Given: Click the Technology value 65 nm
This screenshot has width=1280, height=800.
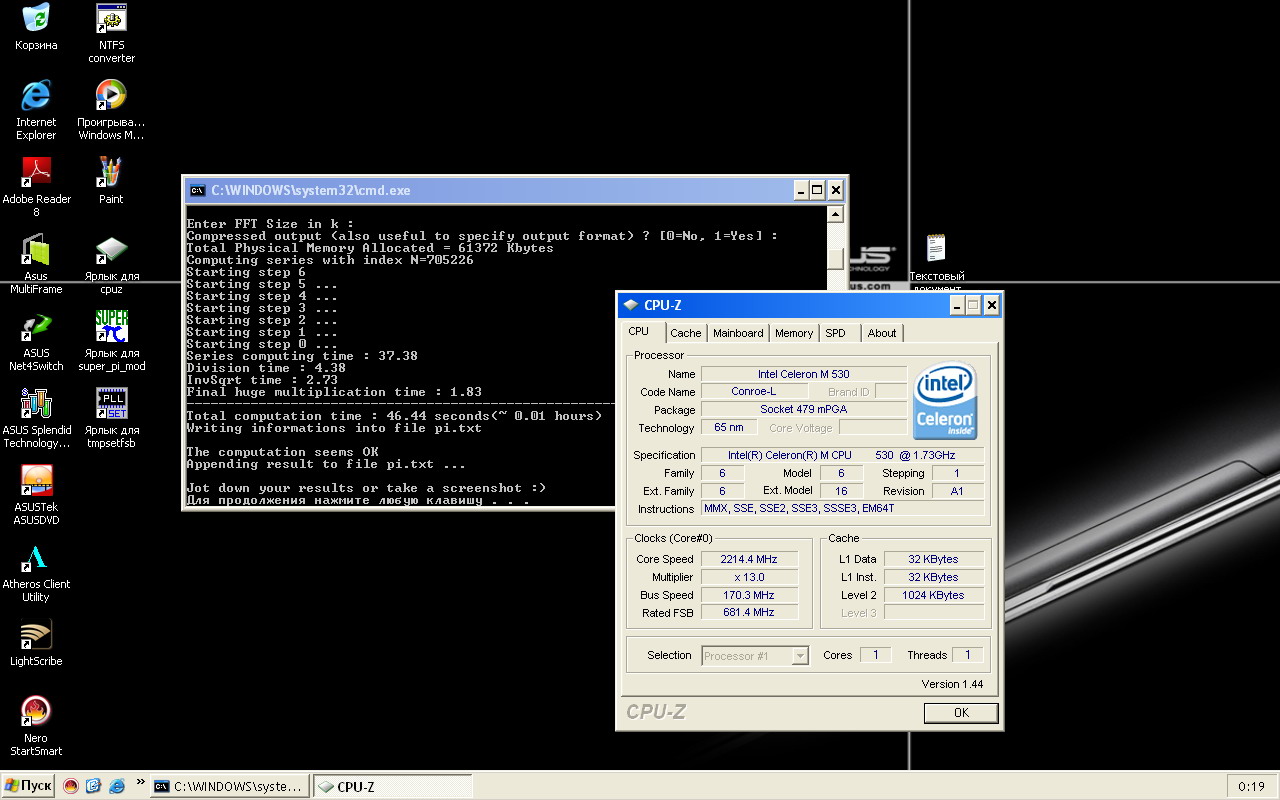Looking at the screenshot, I should pyautogui.click(x=729, y=428).
